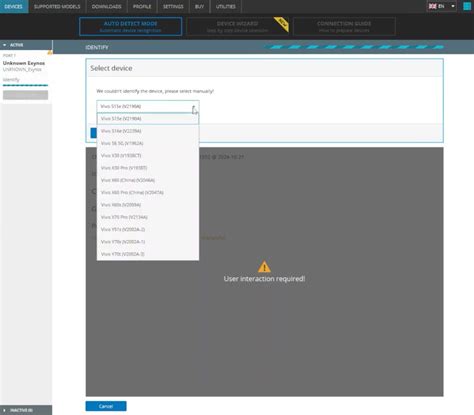Select Vivo X30 Pro option
The width and height of the screenshot is (474, 415).
(x=148, y=168)
